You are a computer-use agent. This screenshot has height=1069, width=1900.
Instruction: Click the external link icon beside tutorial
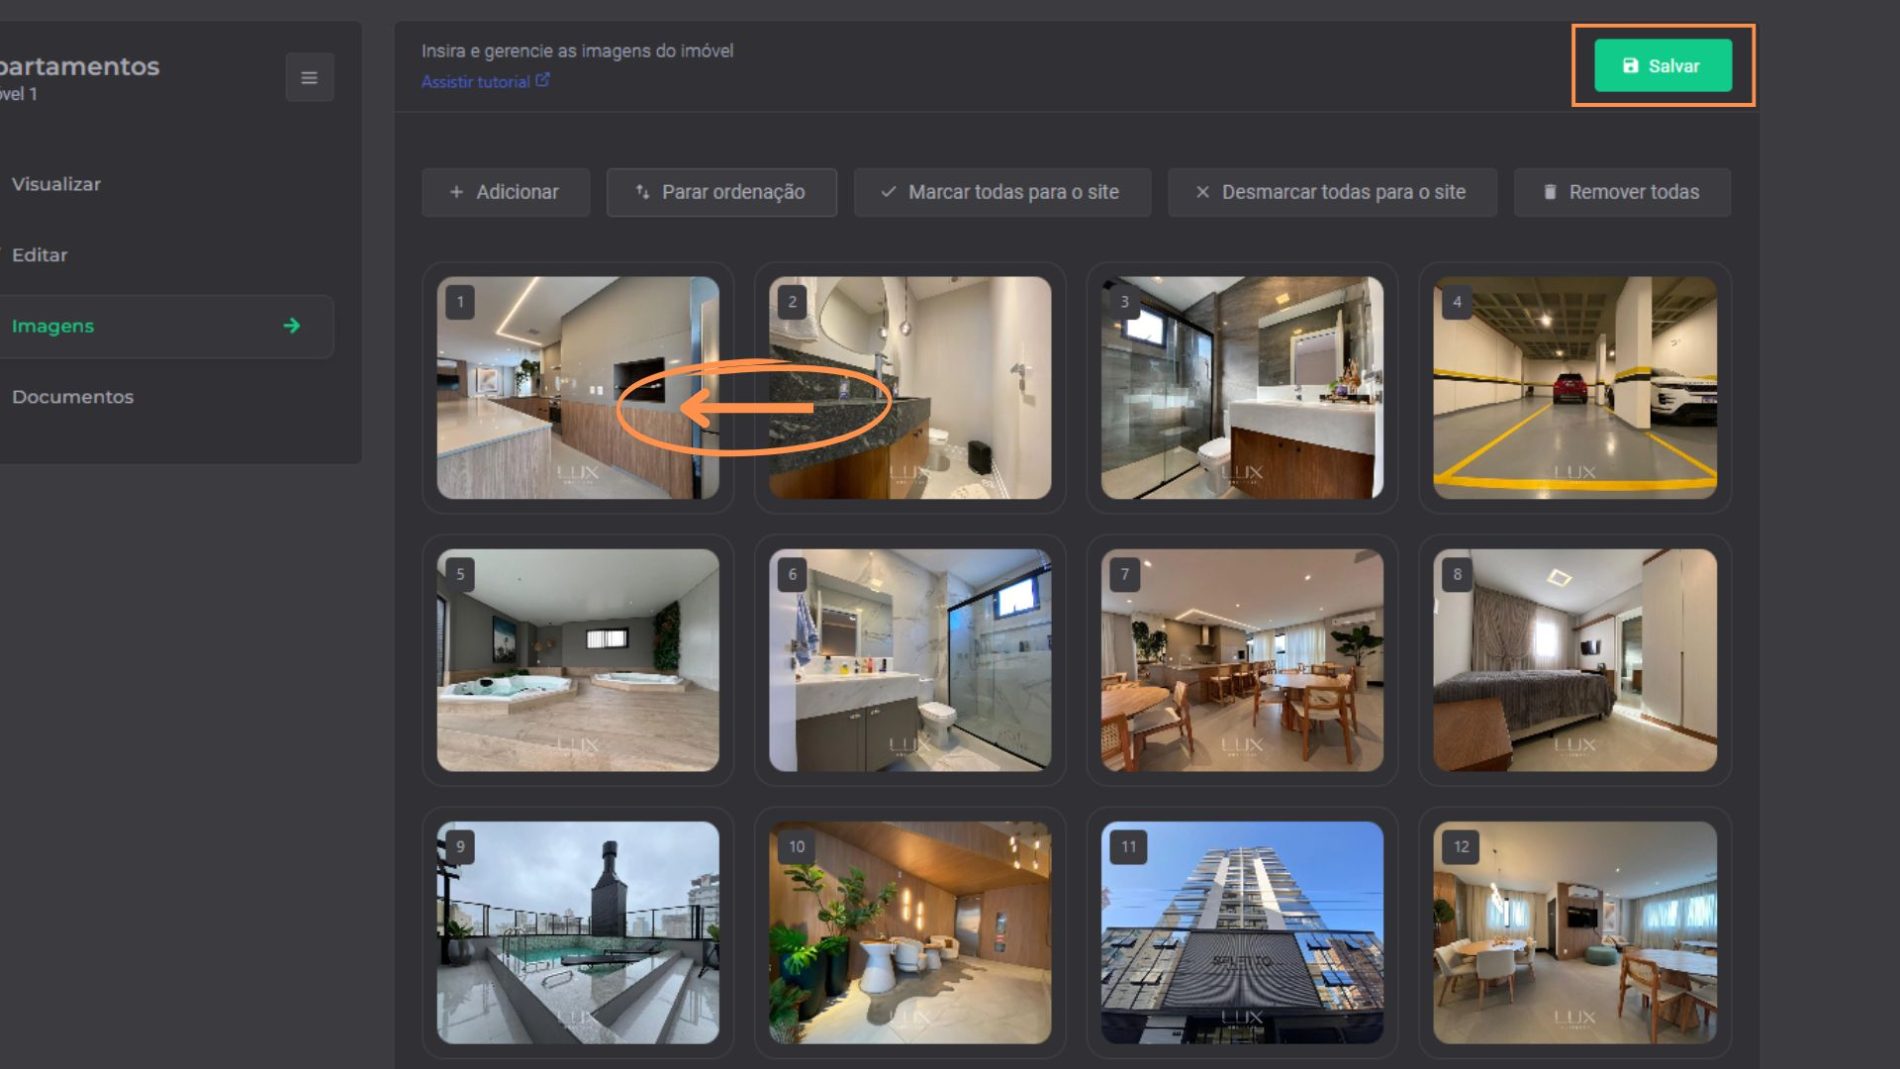point(542,80)
